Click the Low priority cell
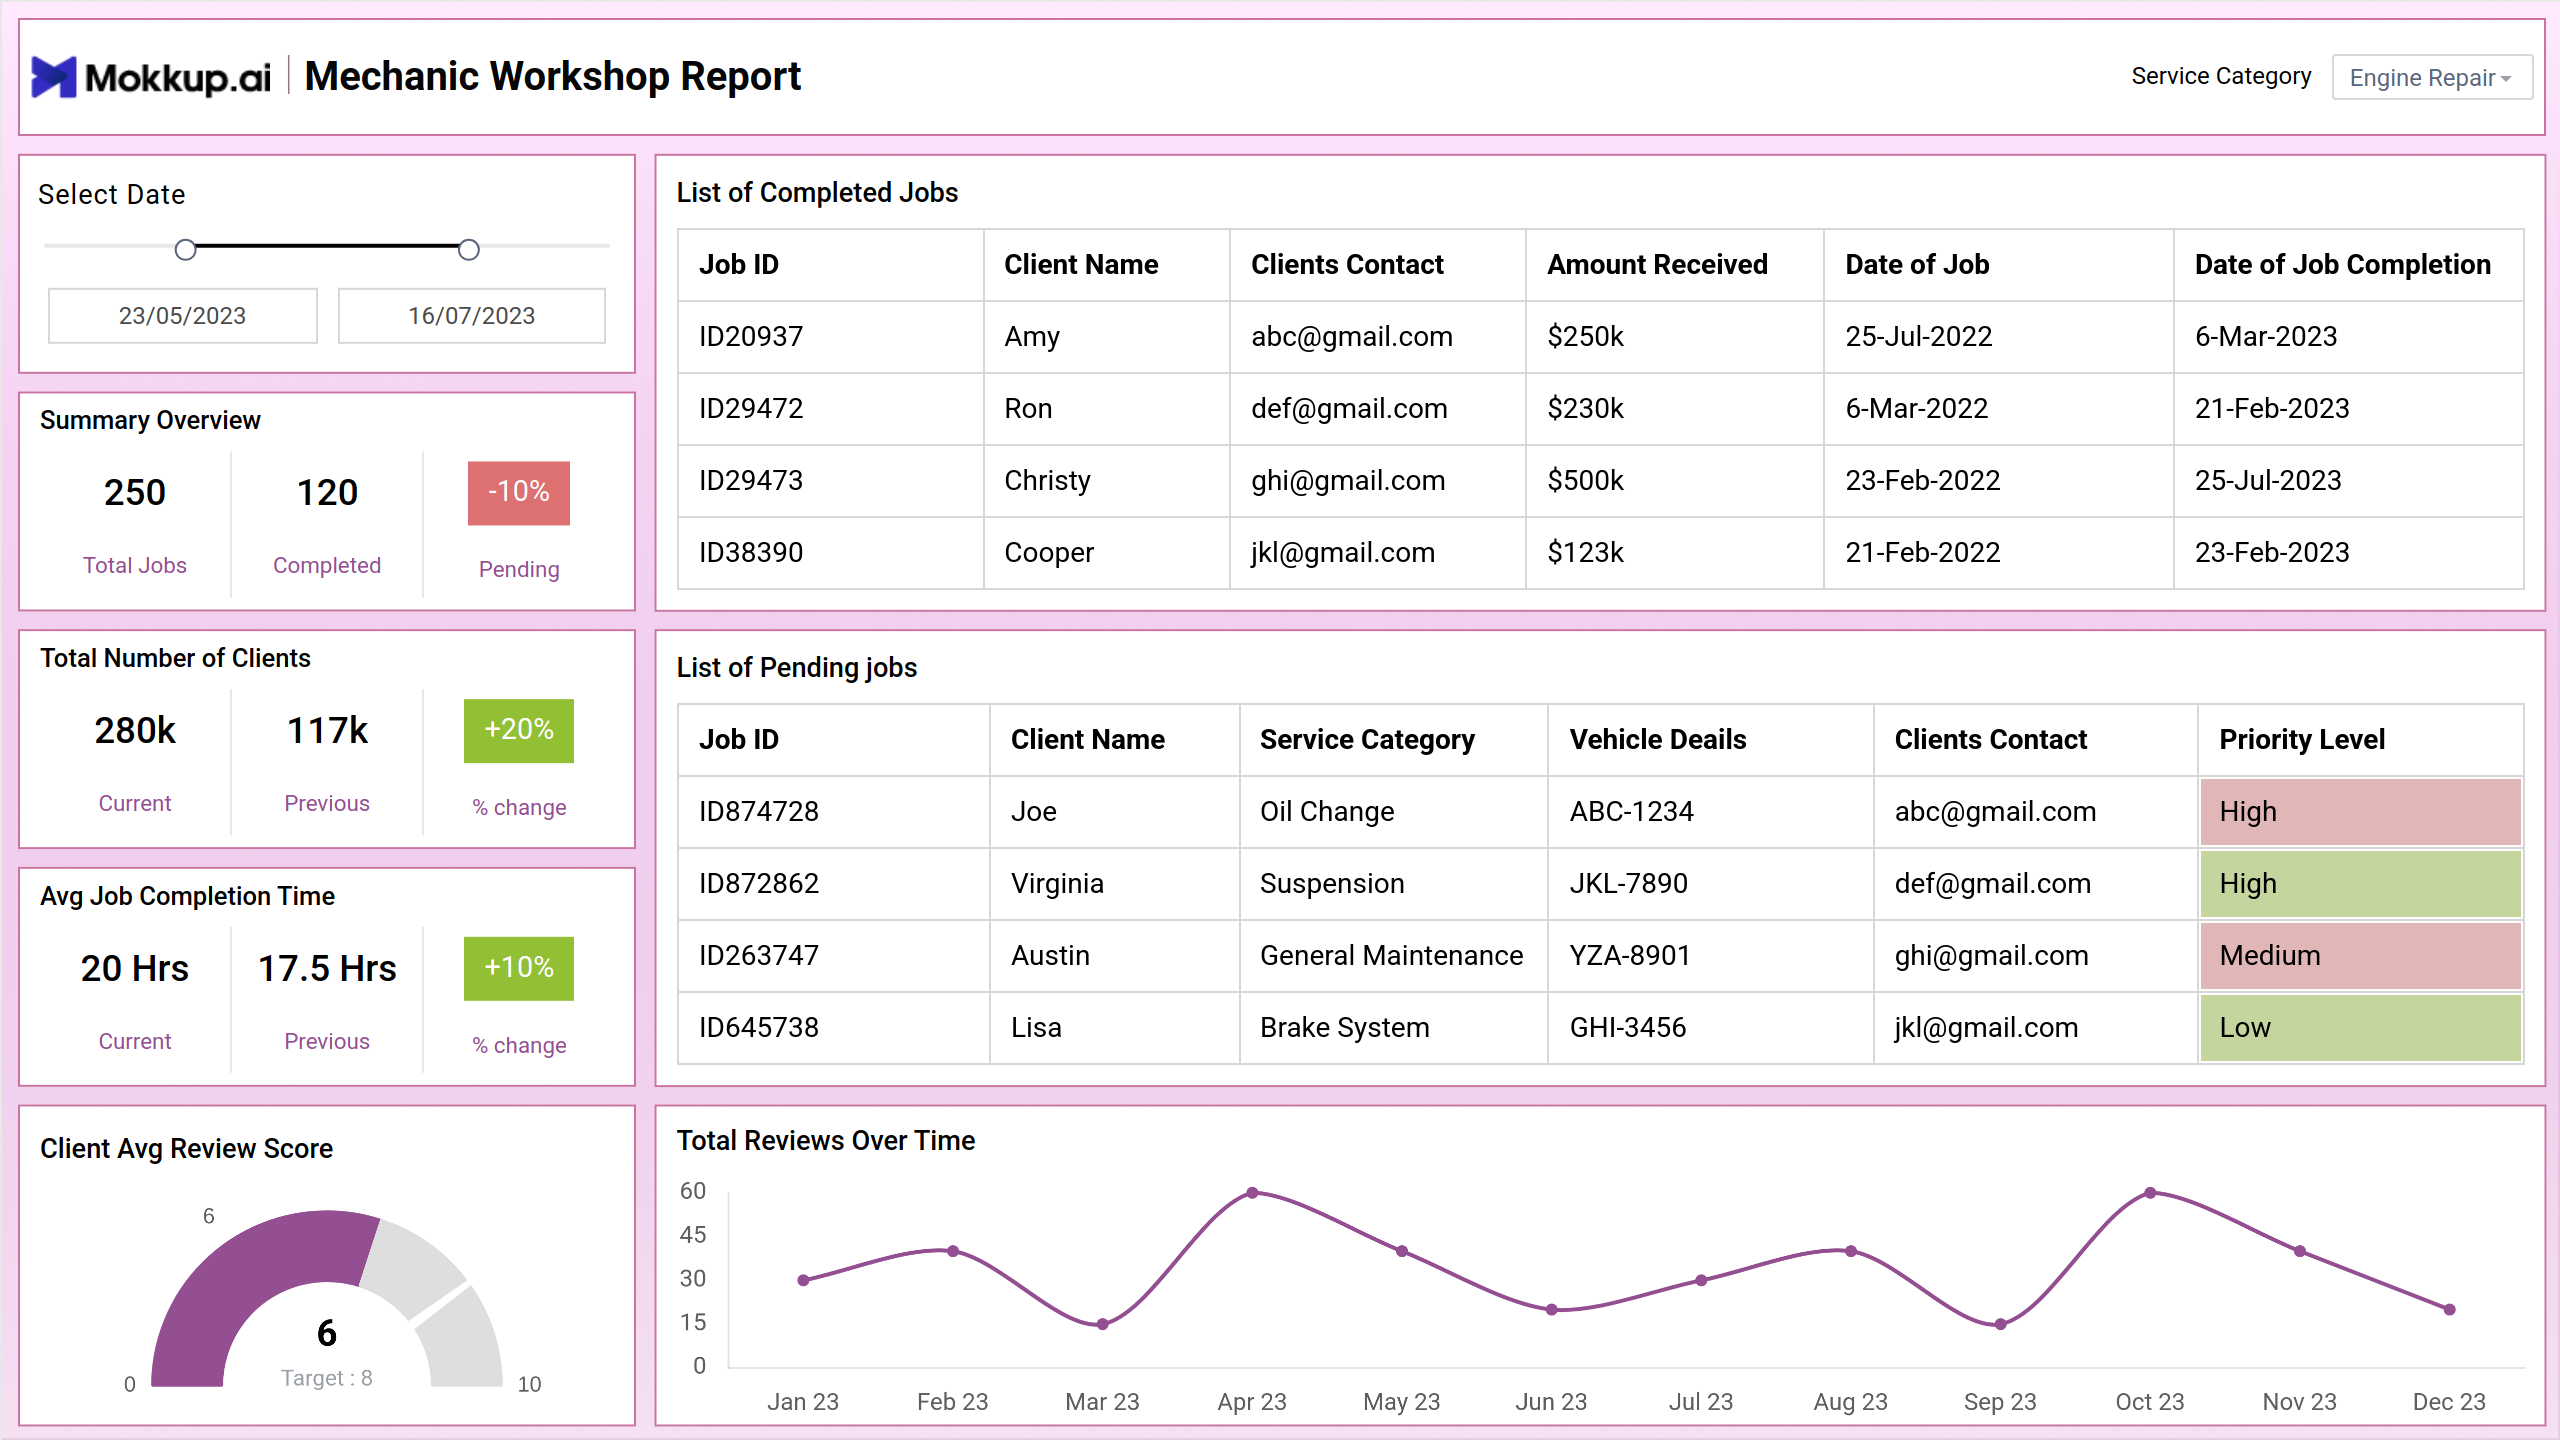Screen dimensions: 2560x1440 (x=2360, y=1028)
